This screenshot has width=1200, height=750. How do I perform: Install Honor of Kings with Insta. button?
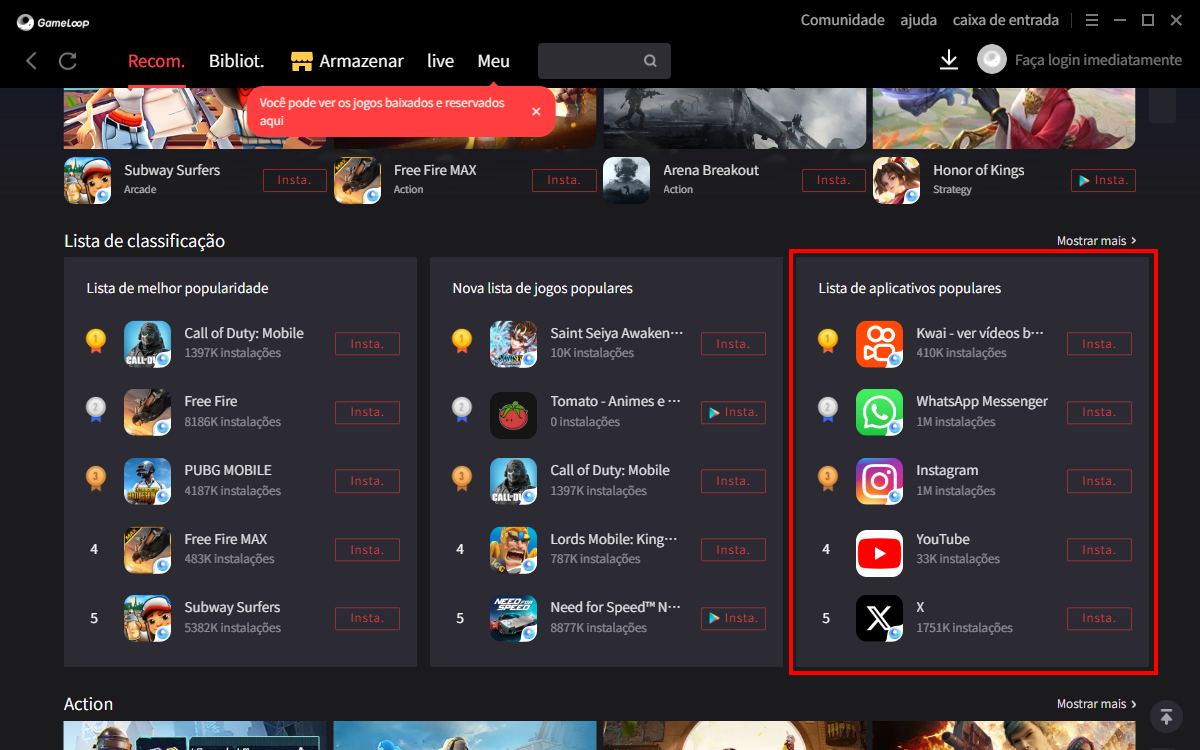[x=1103, y=180]
